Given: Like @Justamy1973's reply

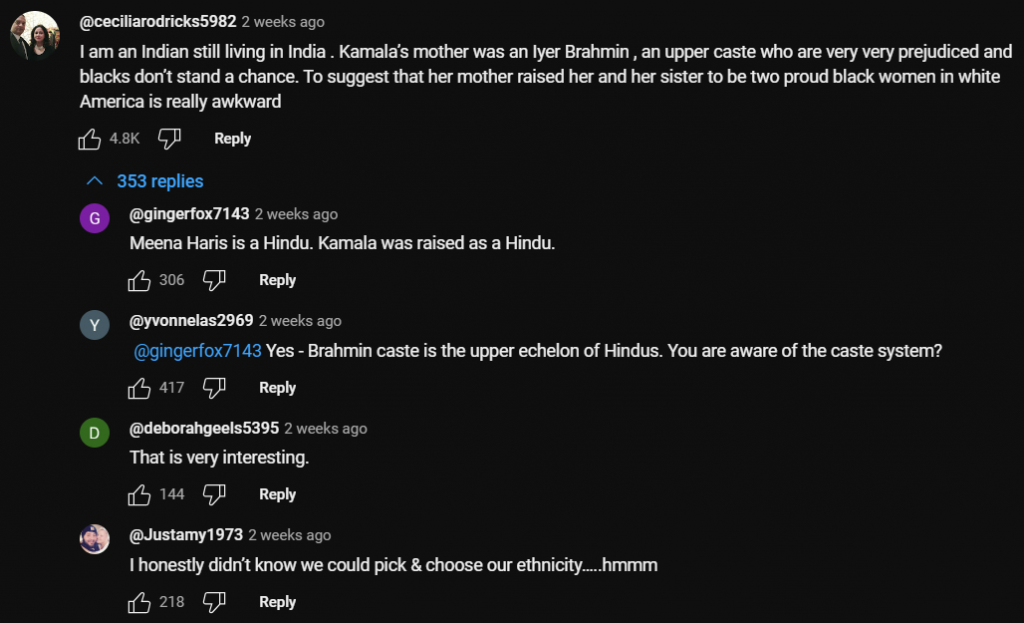Looking at the screenshot, I should point(139,602).
